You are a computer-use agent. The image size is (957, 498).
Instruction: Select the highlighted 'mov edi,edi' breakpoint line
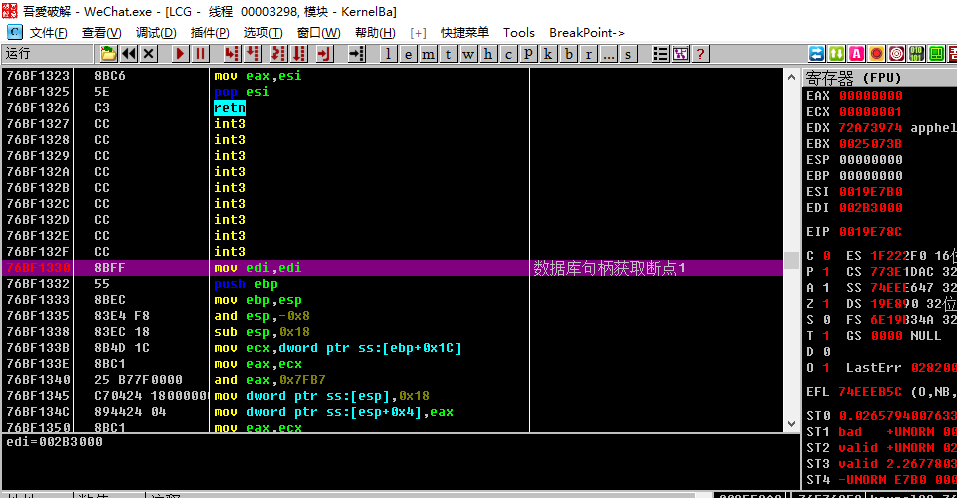[x=392, y=267]
